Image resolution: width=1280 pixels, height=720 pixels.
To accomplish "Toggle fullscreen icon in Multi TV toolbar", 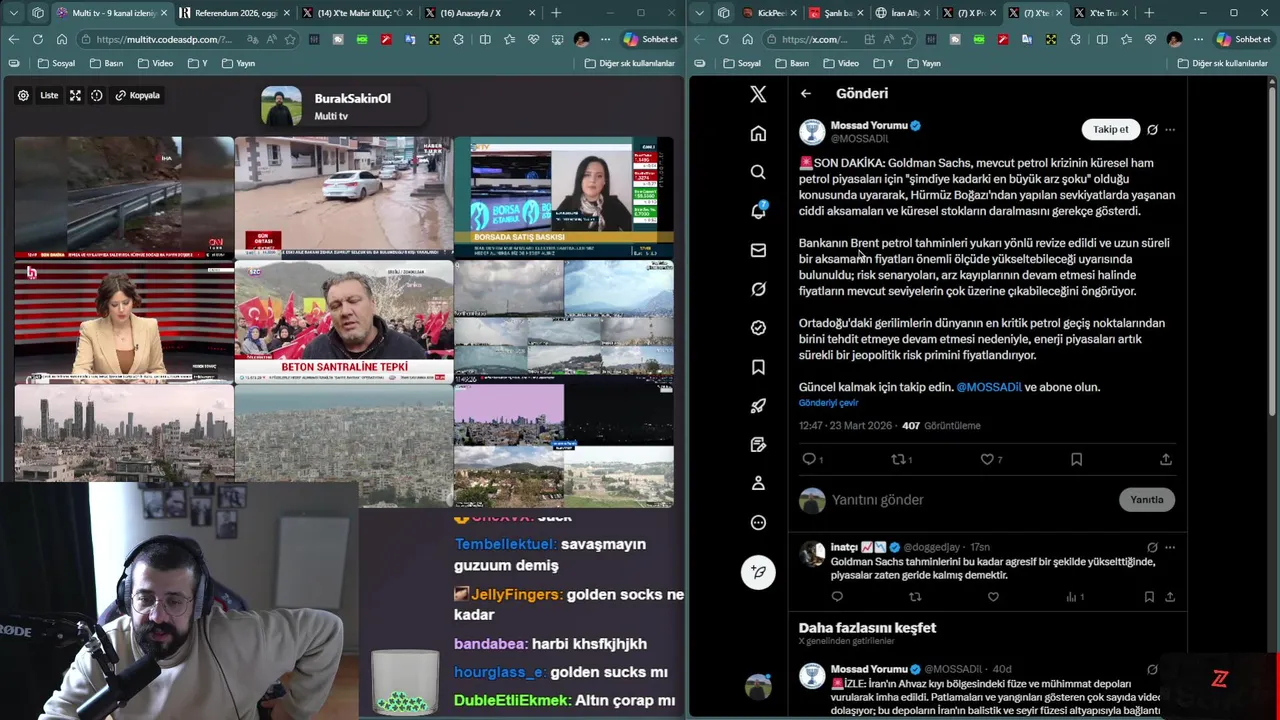I will (75, 95).
